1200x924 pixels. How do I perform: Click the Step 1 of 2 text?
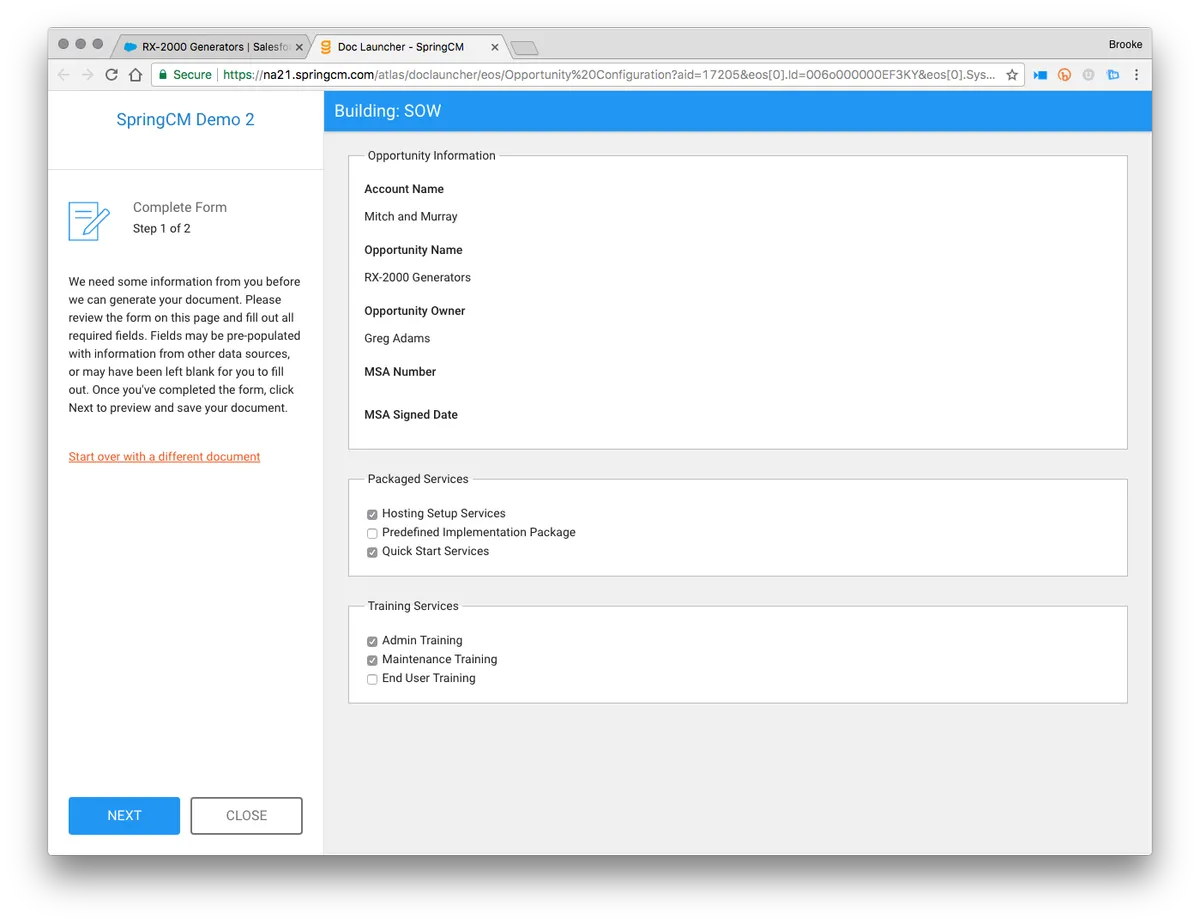click(162, 228)
